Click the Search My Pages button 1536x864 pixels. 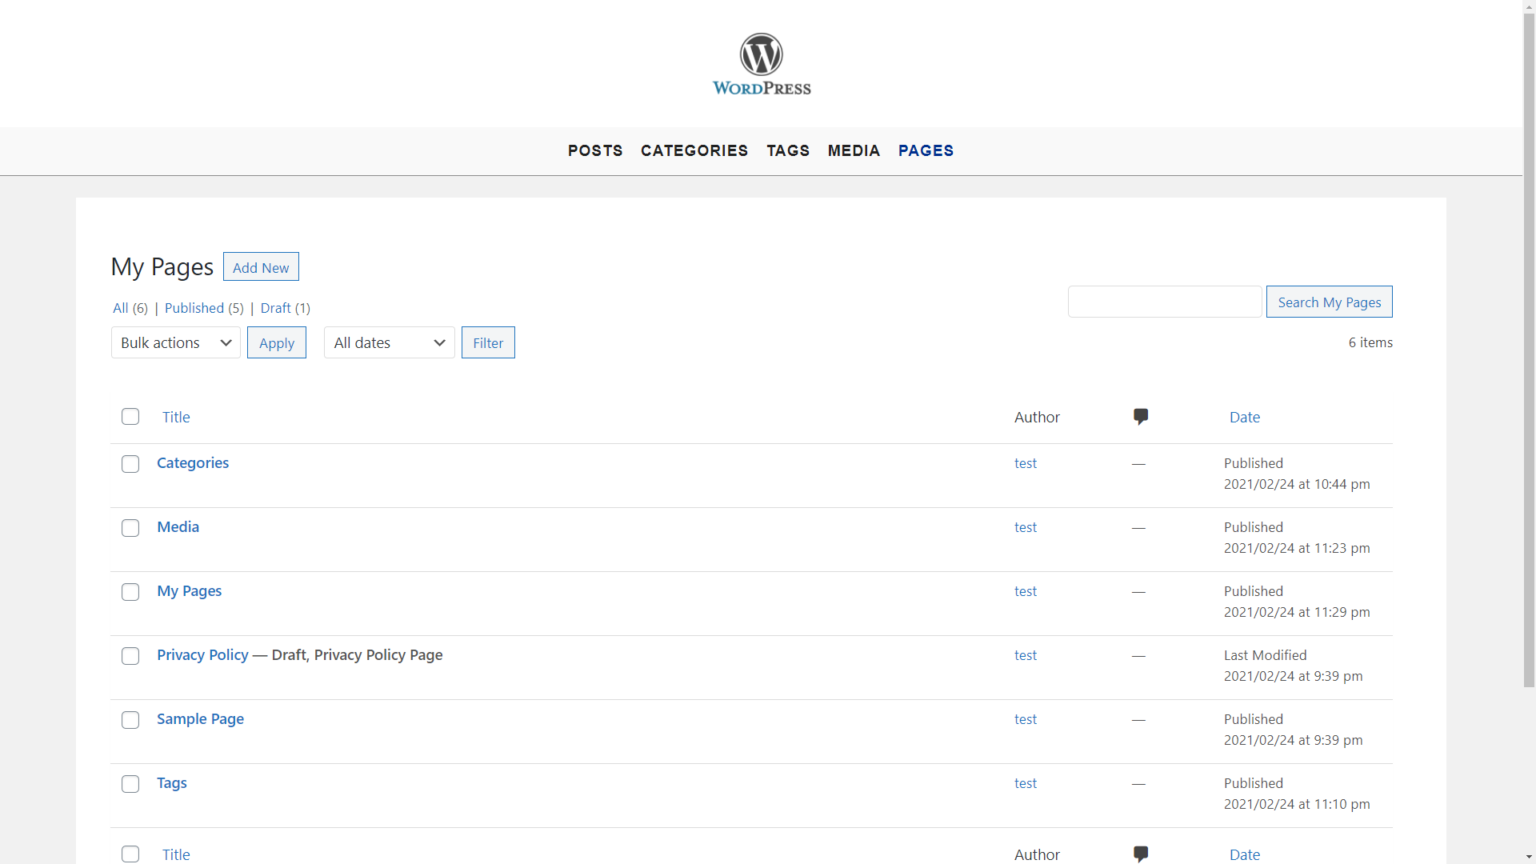tap(1329, 301)
